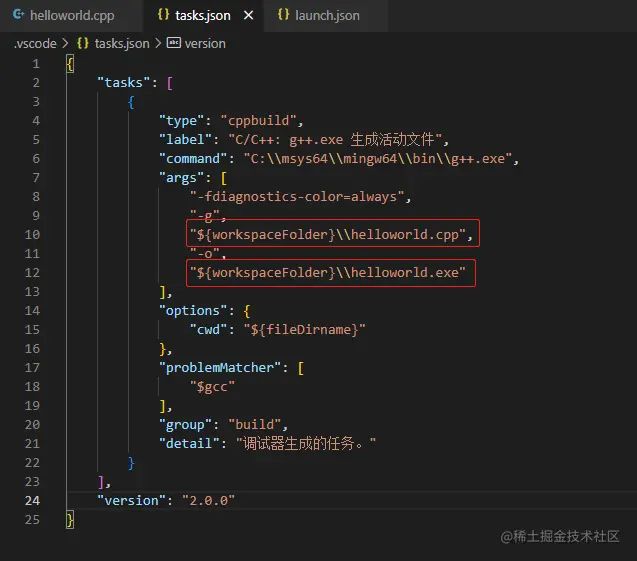Click the "2.0.0" version value
Image resolution: width=637 pixels, height=561 pixels.
[208, 500]
